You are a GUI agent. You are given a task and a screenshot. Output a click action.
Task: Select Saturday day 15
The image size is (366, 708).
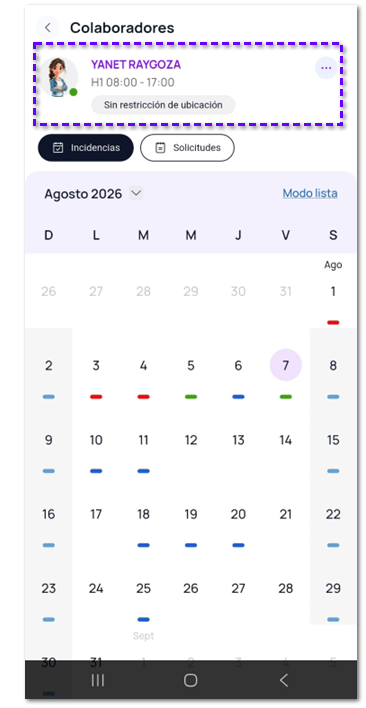(x=333, y=440)
